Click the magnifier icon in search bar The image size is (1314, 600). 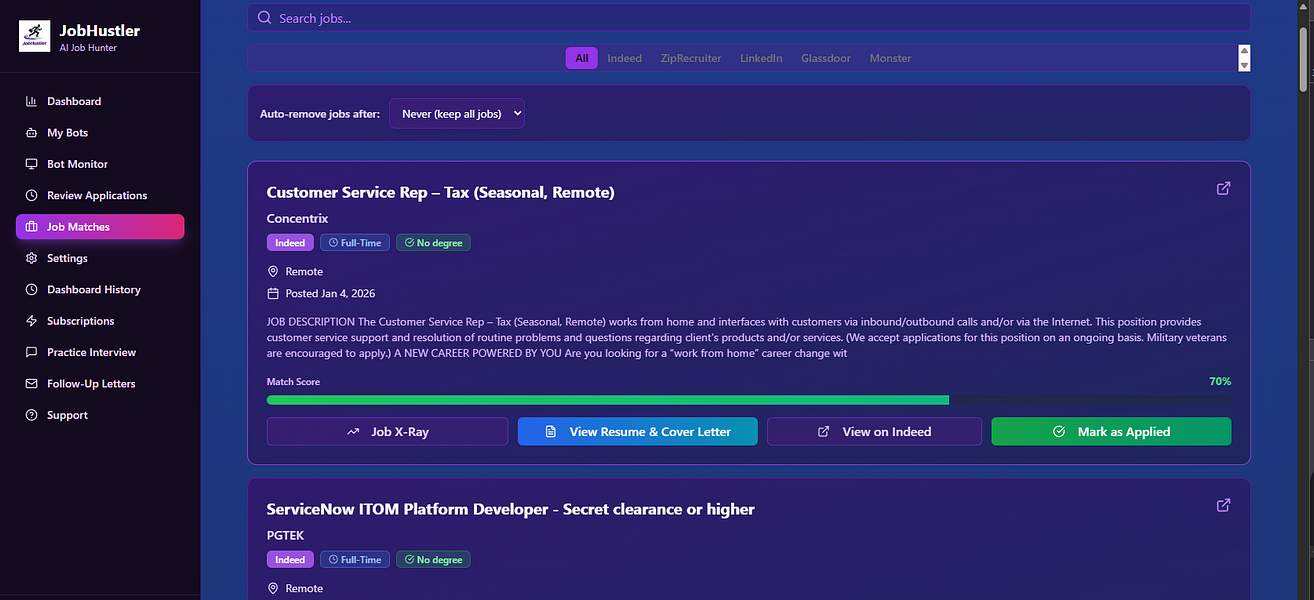click(264, 18)
